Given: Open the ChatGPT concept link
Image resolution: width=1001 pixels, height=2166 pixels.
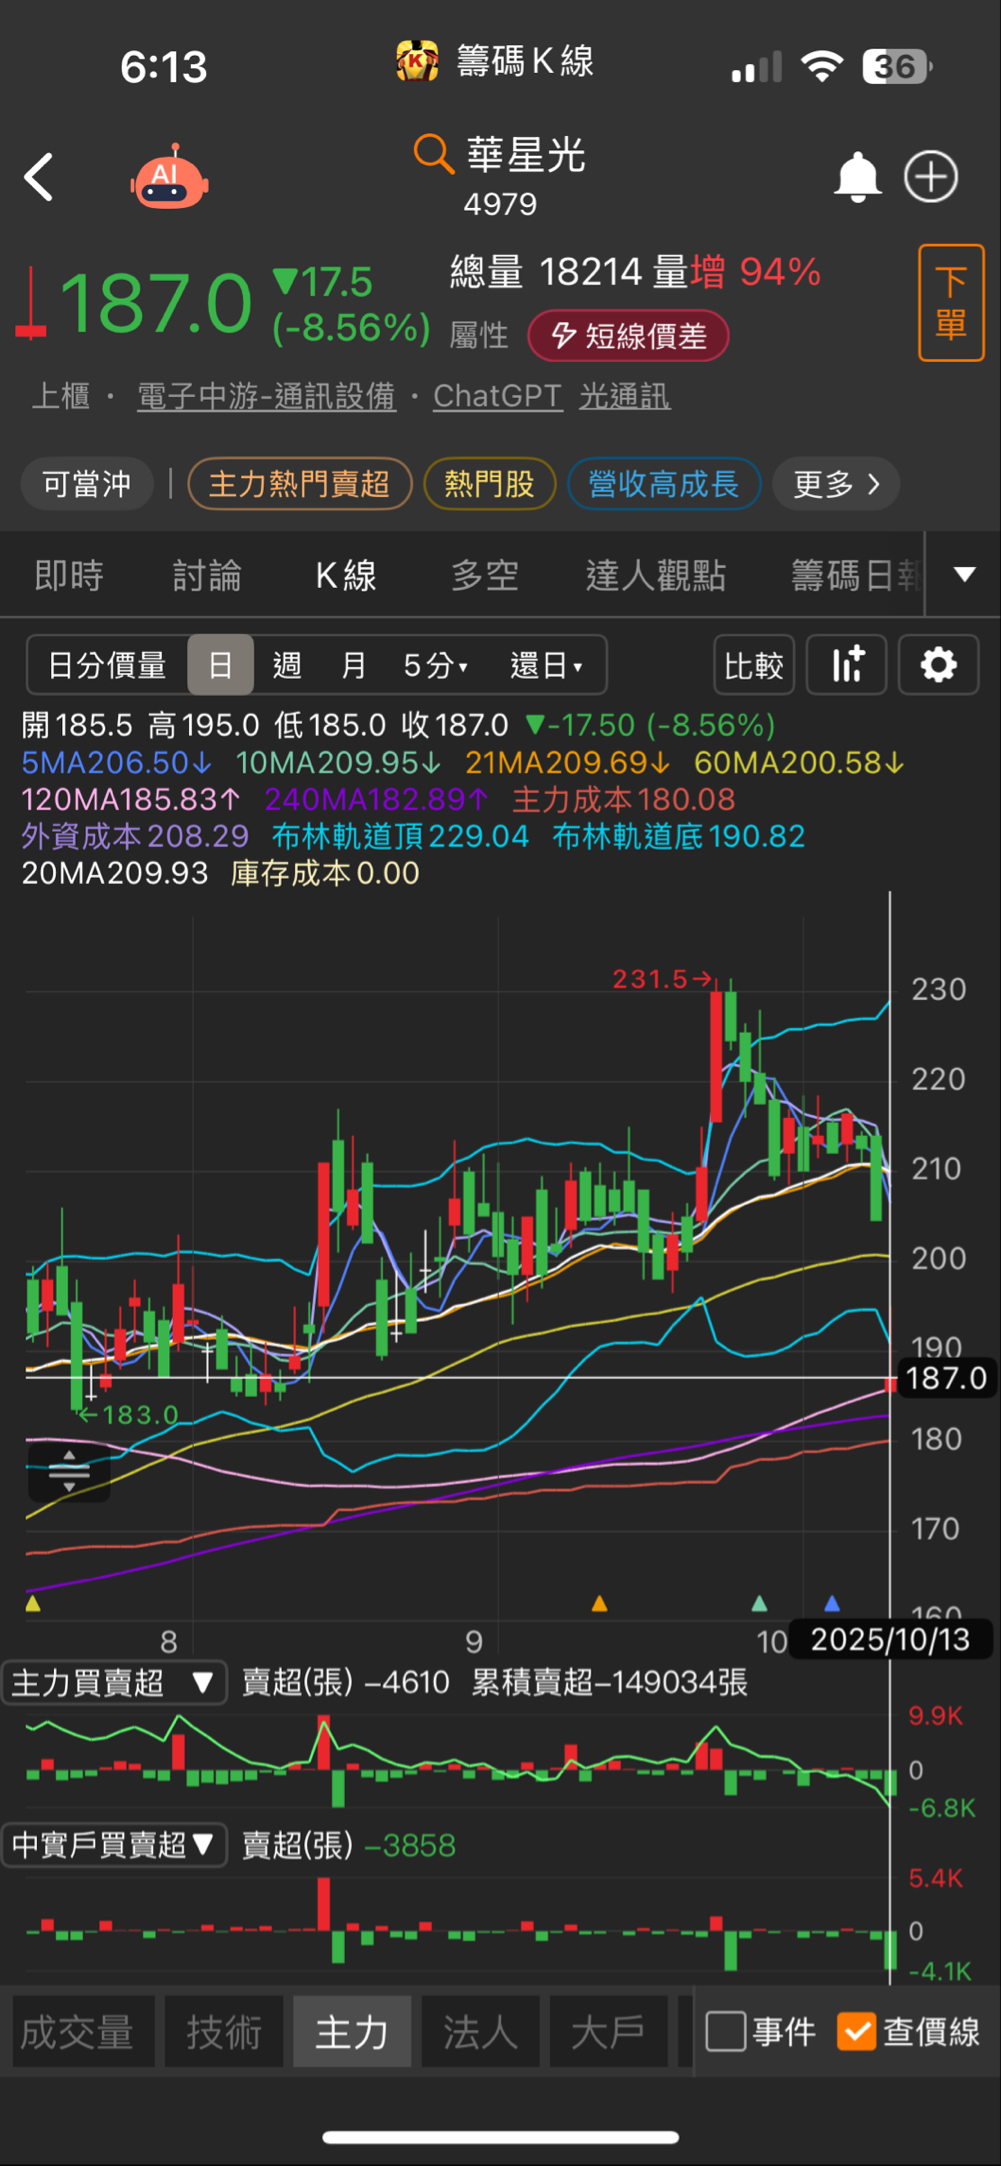Looking at the screenshot, I should pyautogui.click(x=497, y=396).
